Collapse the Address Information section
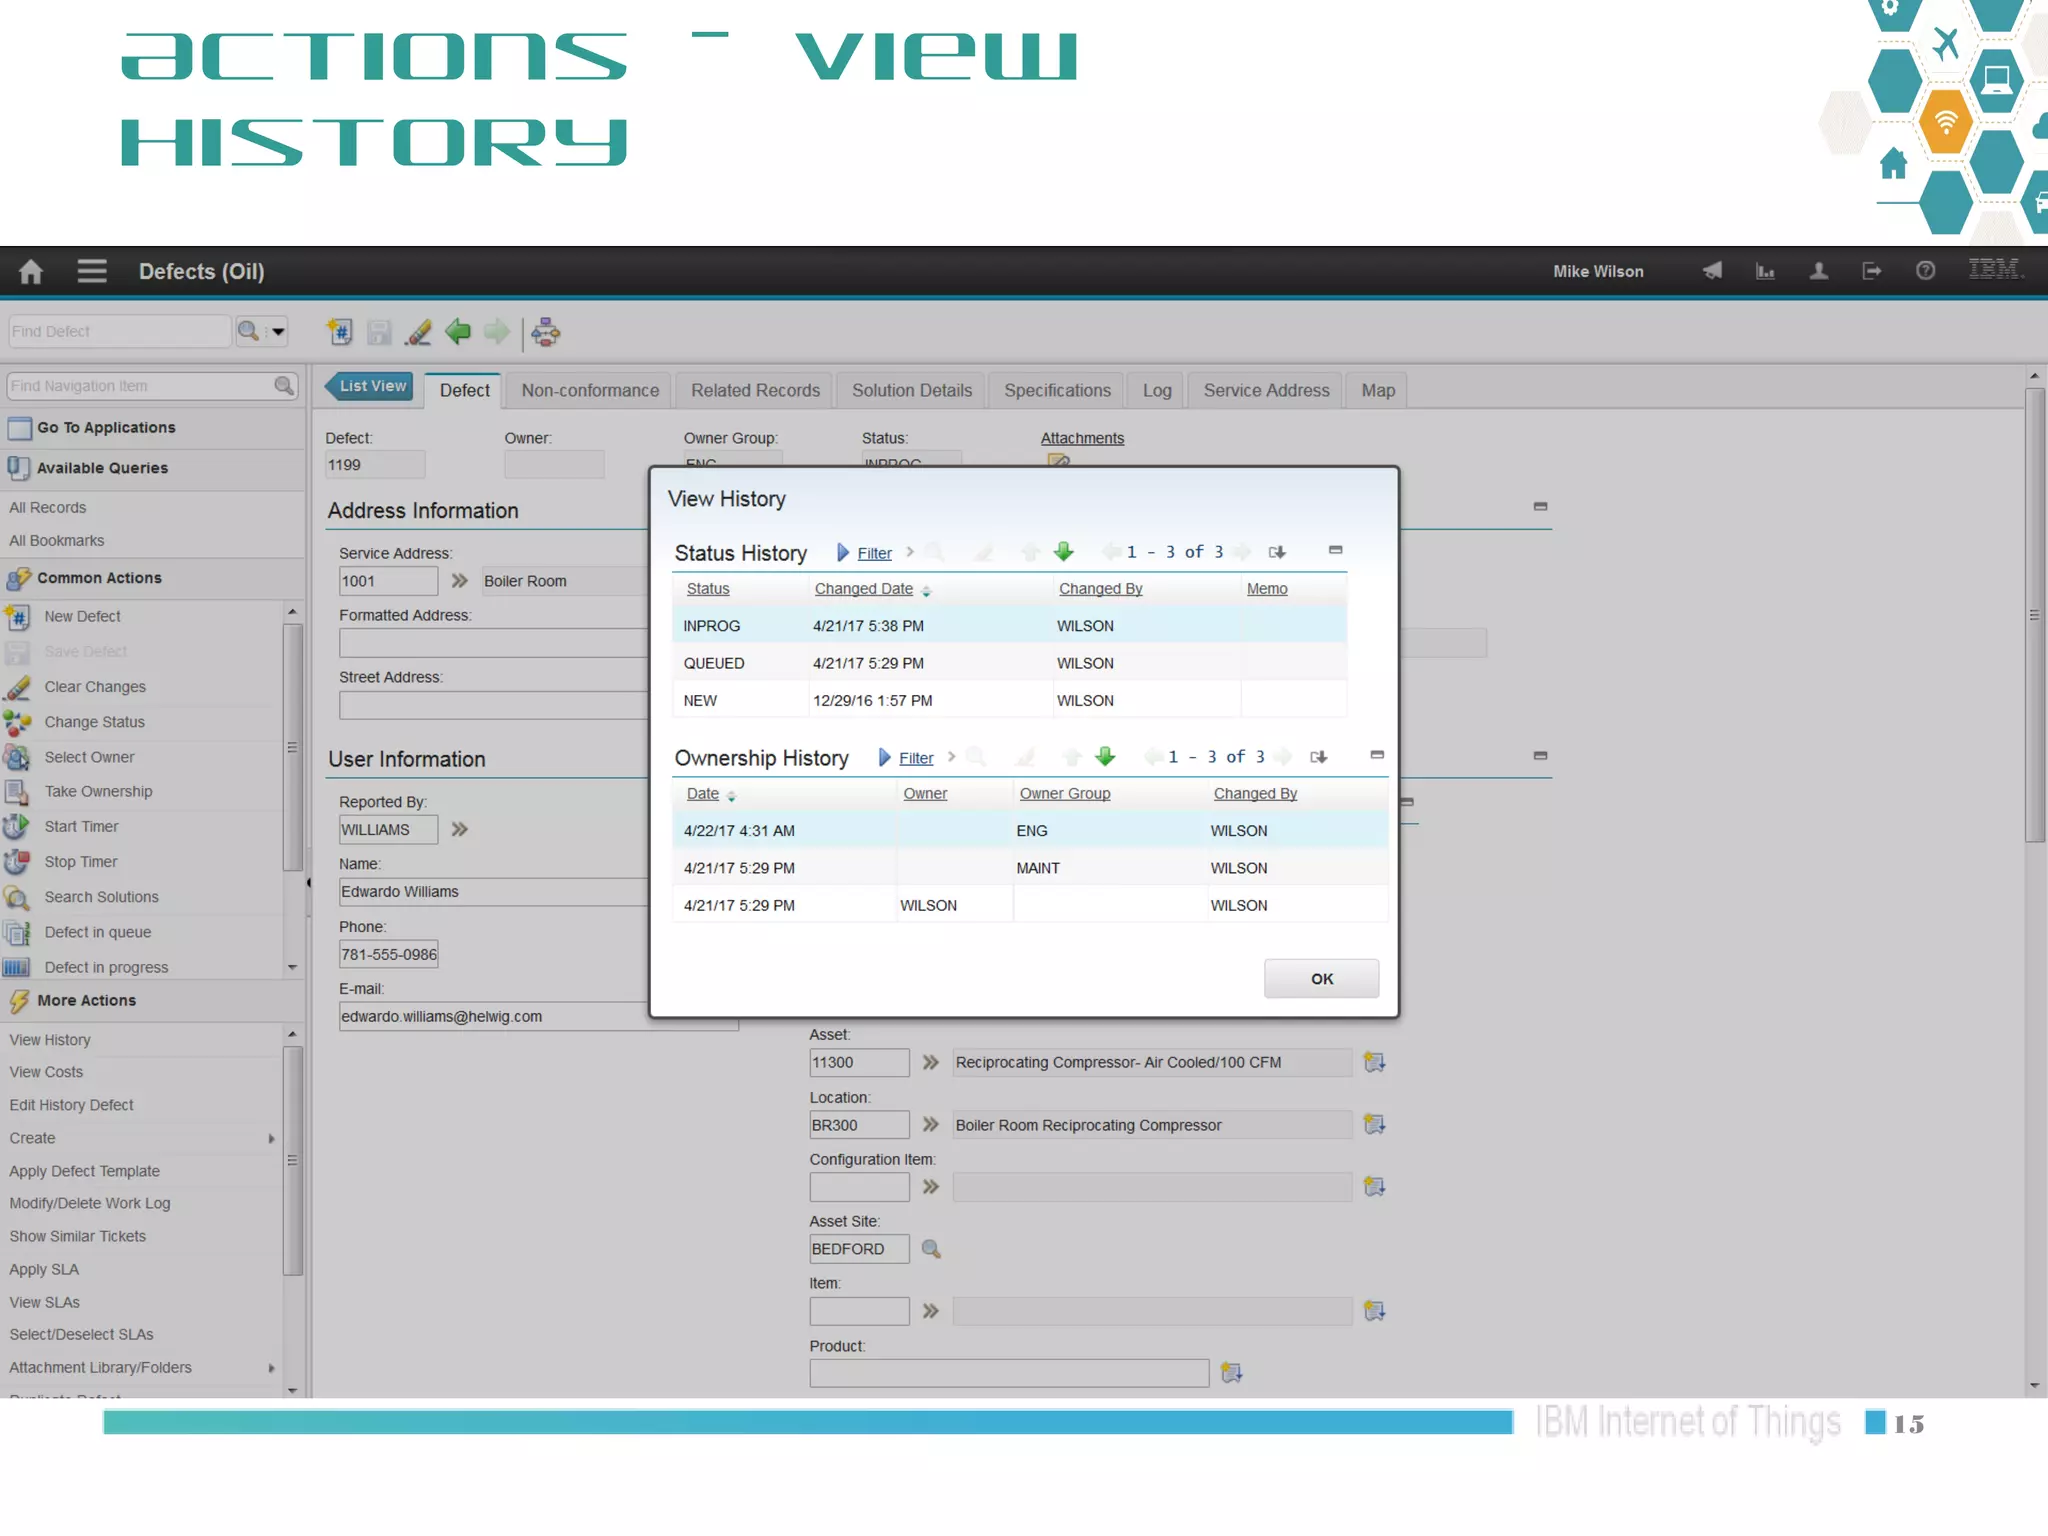 click(x=1540, y=507)
